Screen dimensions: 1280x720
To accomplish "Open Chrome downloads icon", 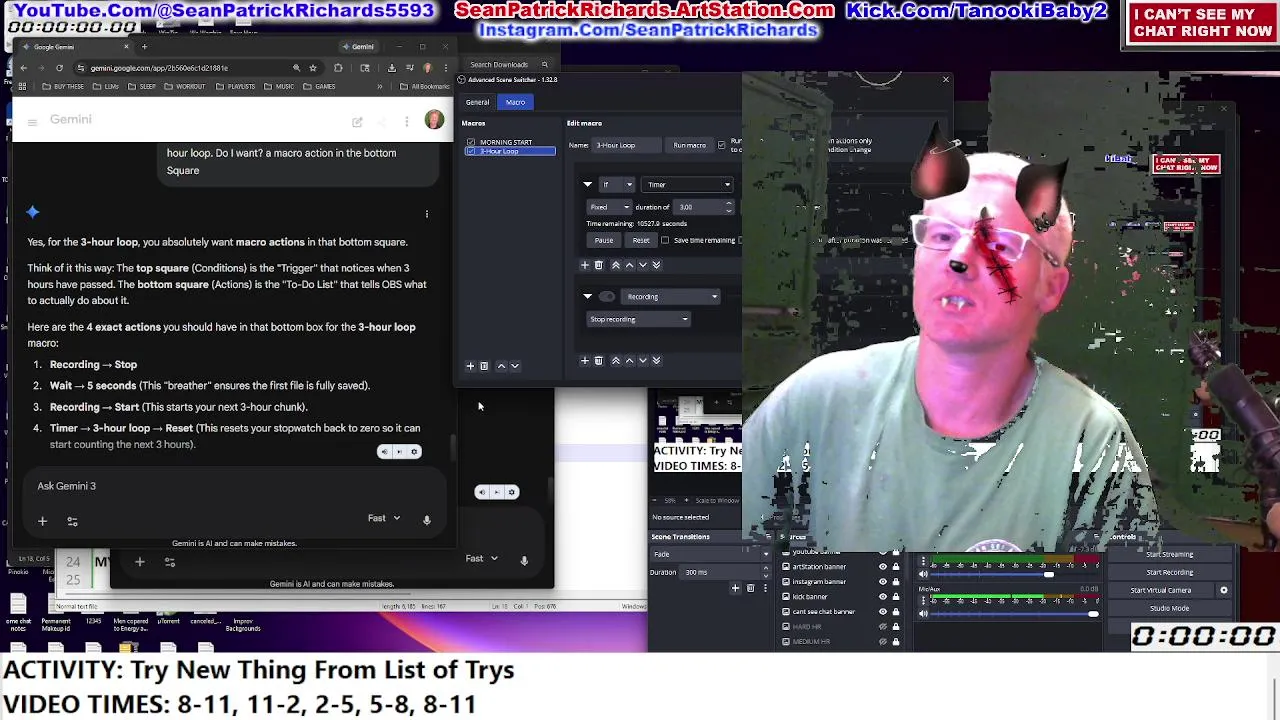I will tap(391, 68).
